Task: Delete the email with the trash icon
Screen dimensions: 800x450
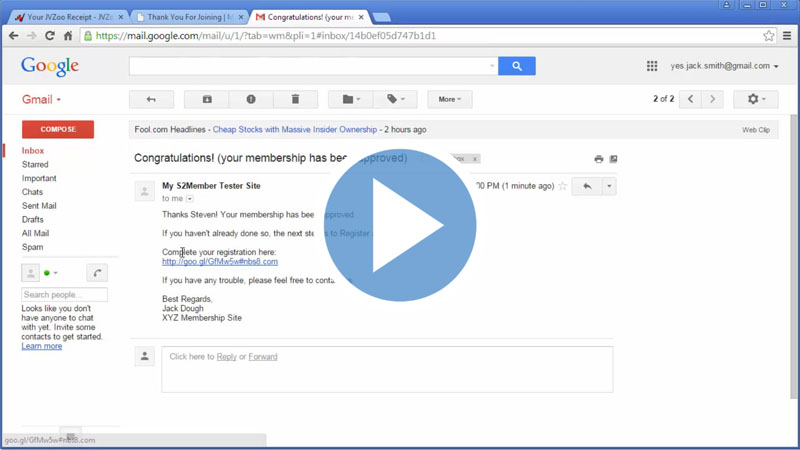Action: (x=295, y=99)
